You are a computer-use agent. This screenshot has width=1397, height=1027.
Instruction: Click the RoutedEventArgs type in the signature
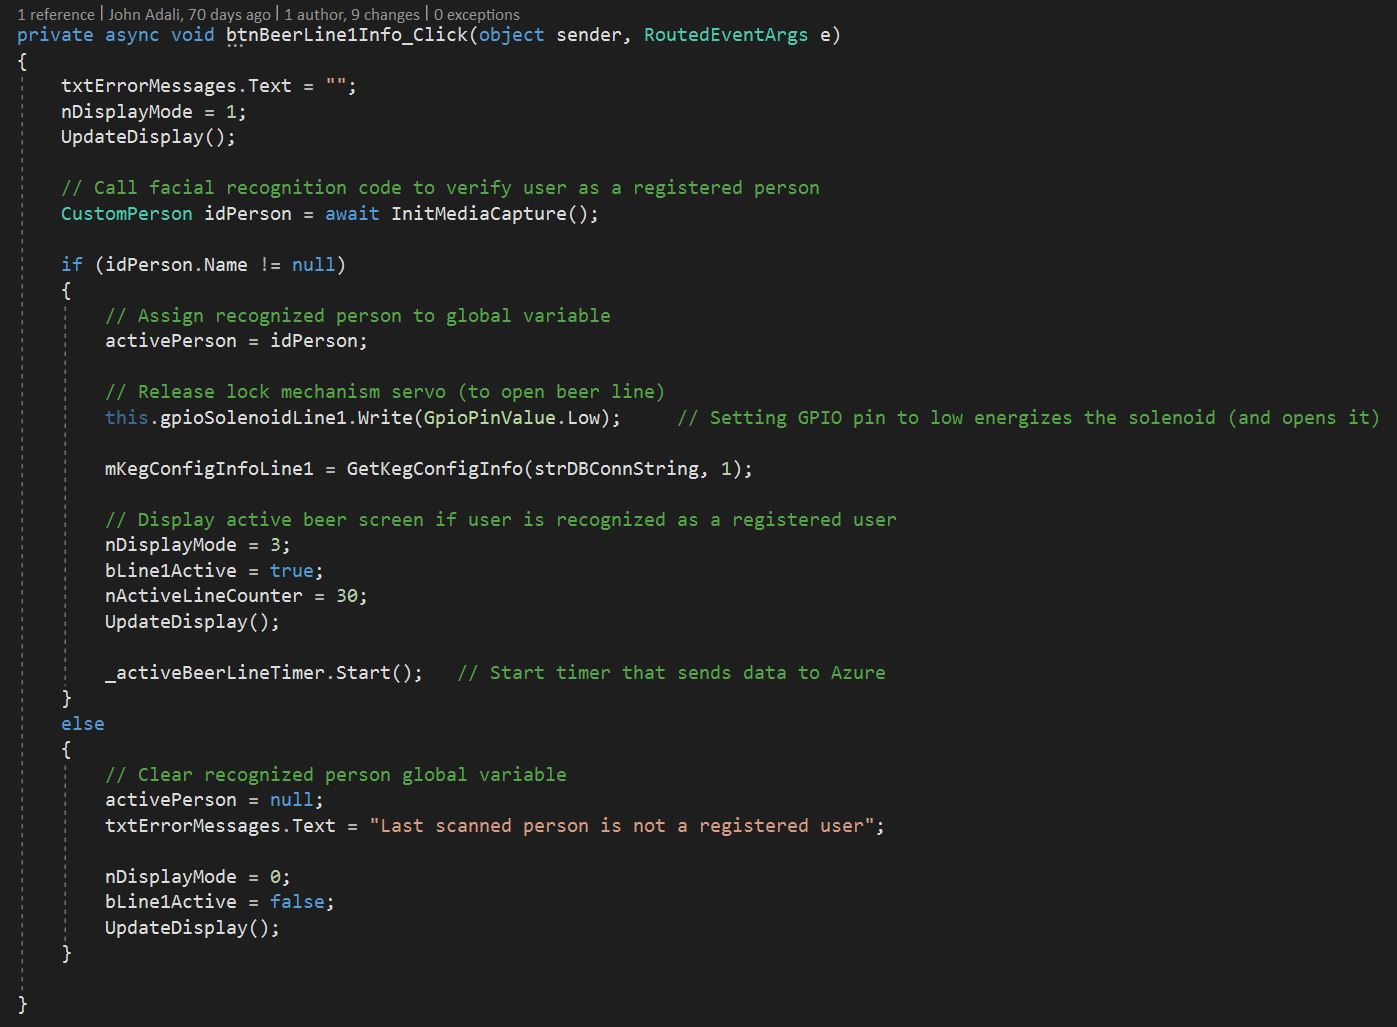(x=725, y=35)
